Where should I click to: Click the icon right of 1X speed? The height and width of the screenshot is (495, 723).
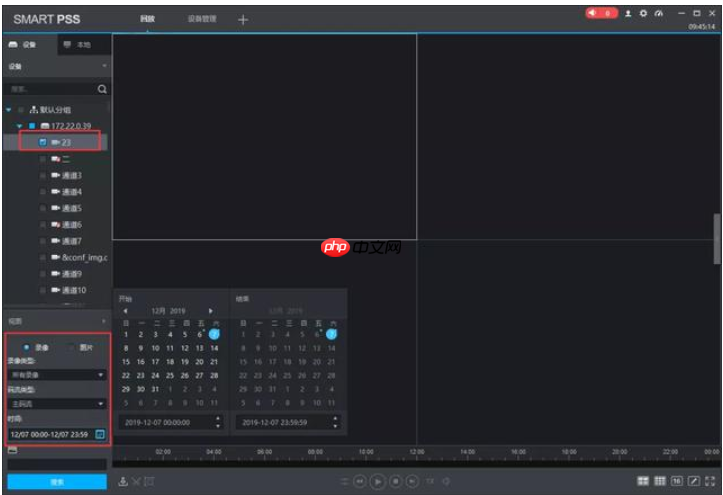click(446, 482)
